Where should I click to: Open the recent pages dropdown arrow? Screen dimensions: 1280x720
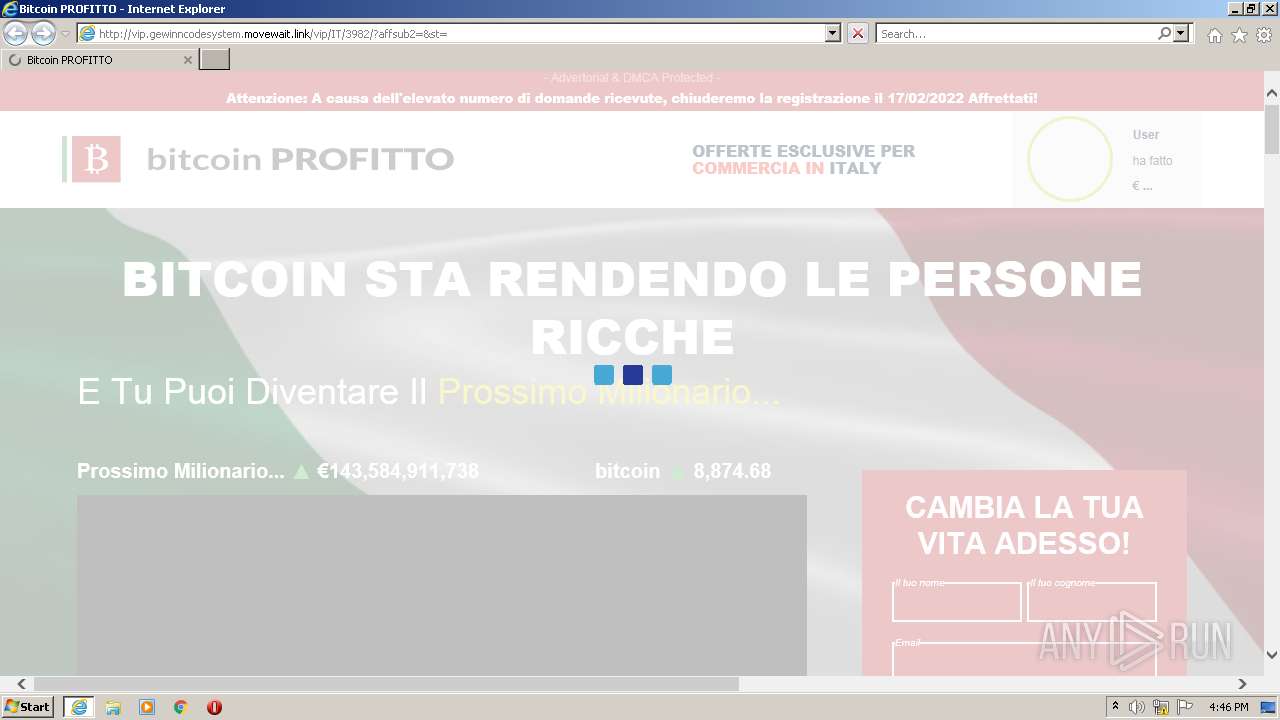point(65,34)
